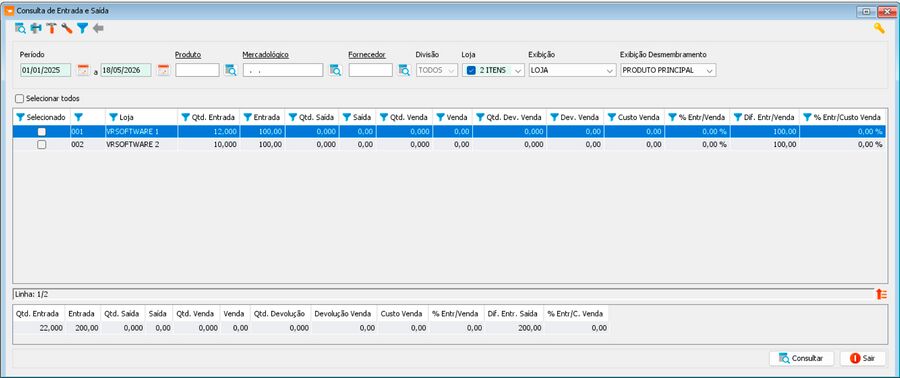Click the wrench toolbar icon
900x378 pixels.
point(67,28)
